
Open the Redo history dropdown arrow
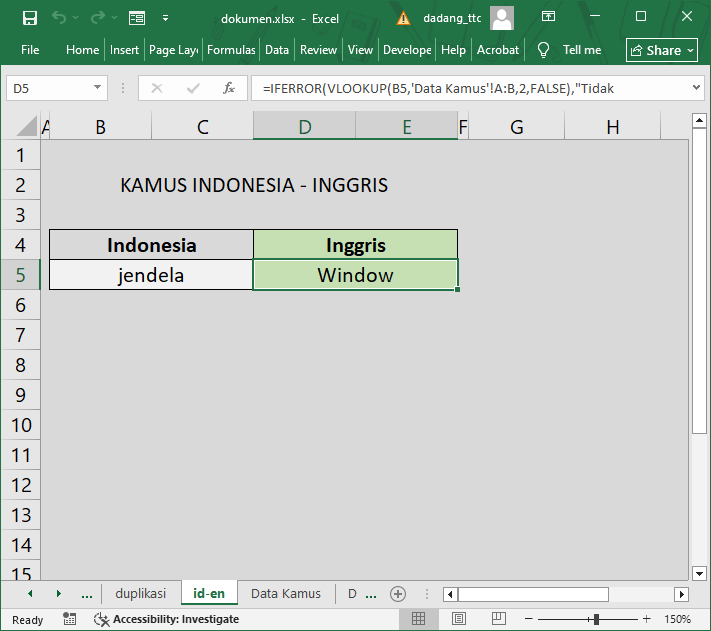tap(114, 18)
